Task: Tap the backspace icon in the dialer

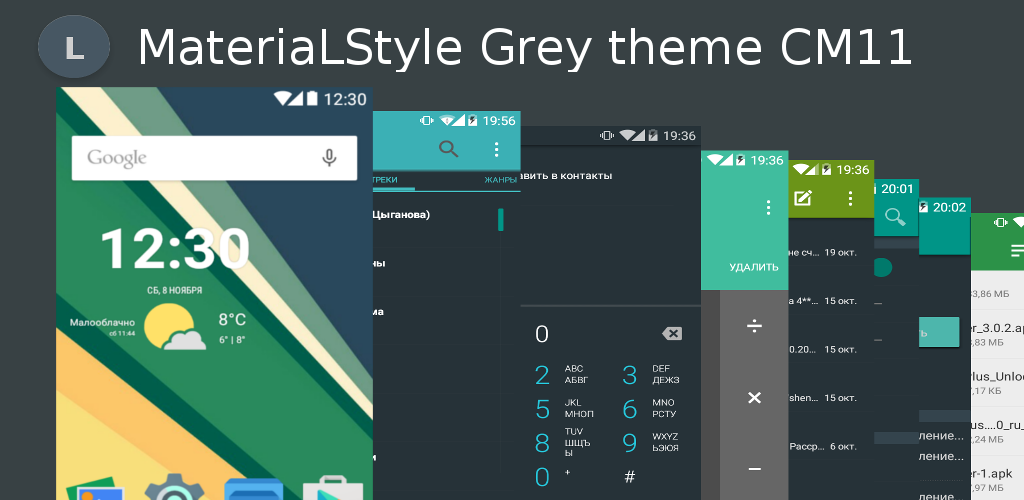Action: (x=671, y=334)
